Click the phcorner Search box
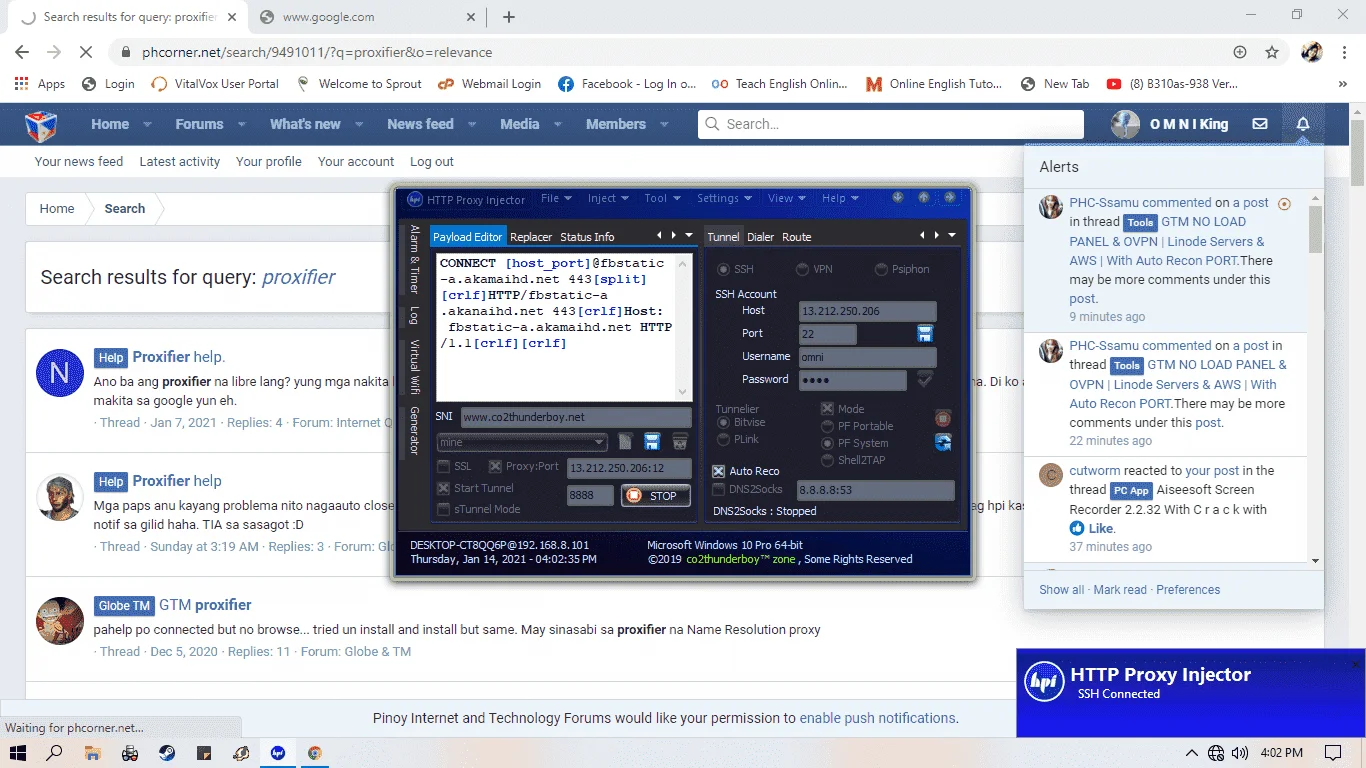The width and height of the screenshot is (1366, 768). tap(890, 124)
